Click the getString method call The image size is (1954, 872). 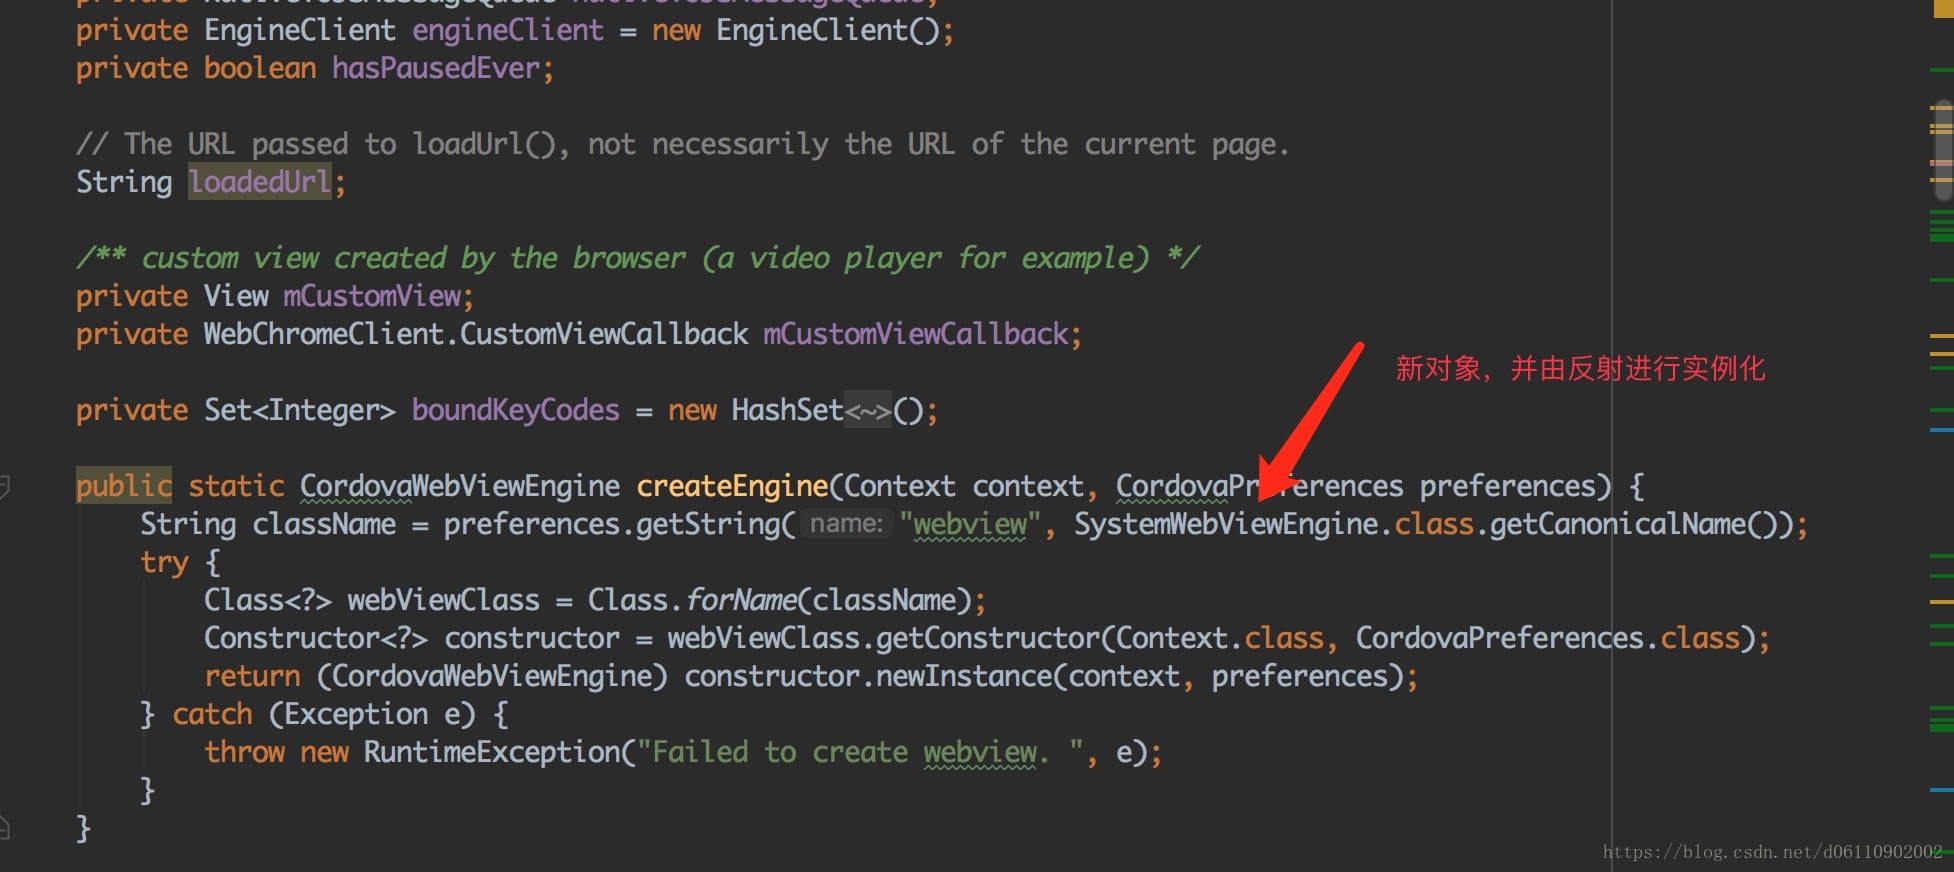(708, 524)
